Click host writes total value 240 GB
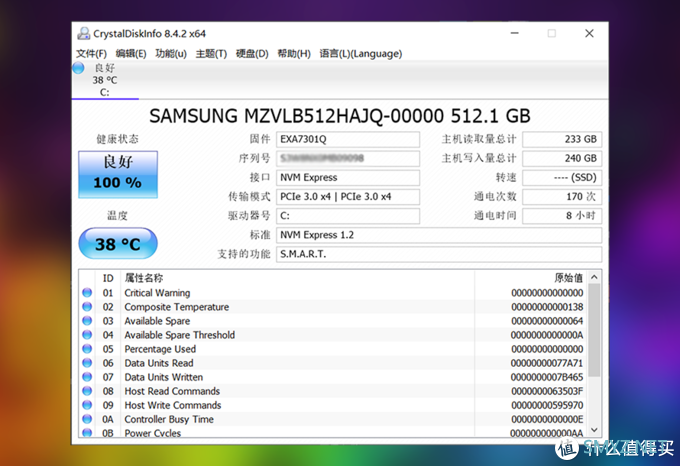 [562, 158]
